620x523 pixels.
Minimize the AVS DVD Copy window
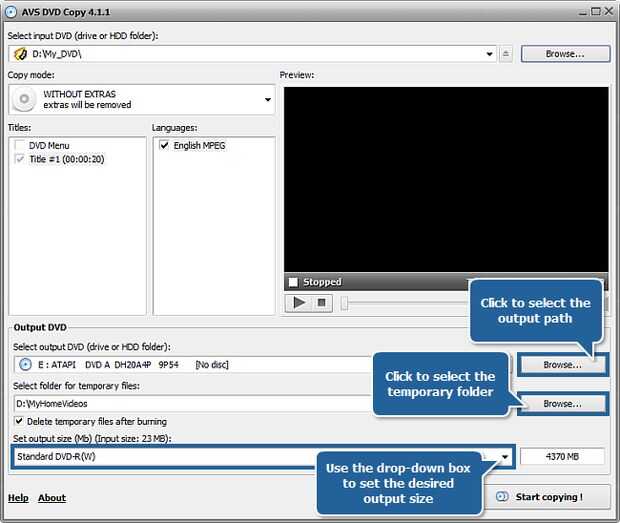(583, 12)
